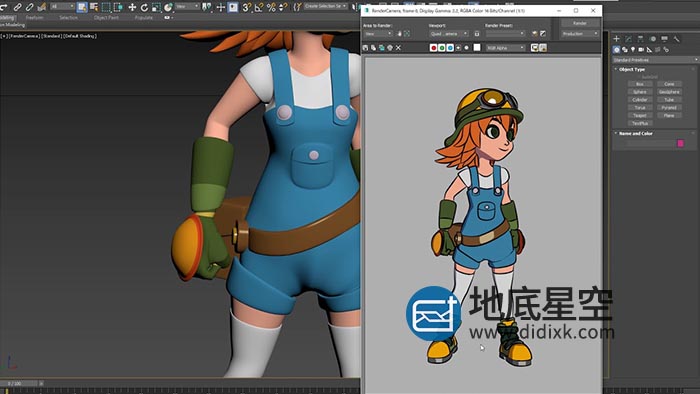Open the Environment and Effects dialog icon

point(543,34)
